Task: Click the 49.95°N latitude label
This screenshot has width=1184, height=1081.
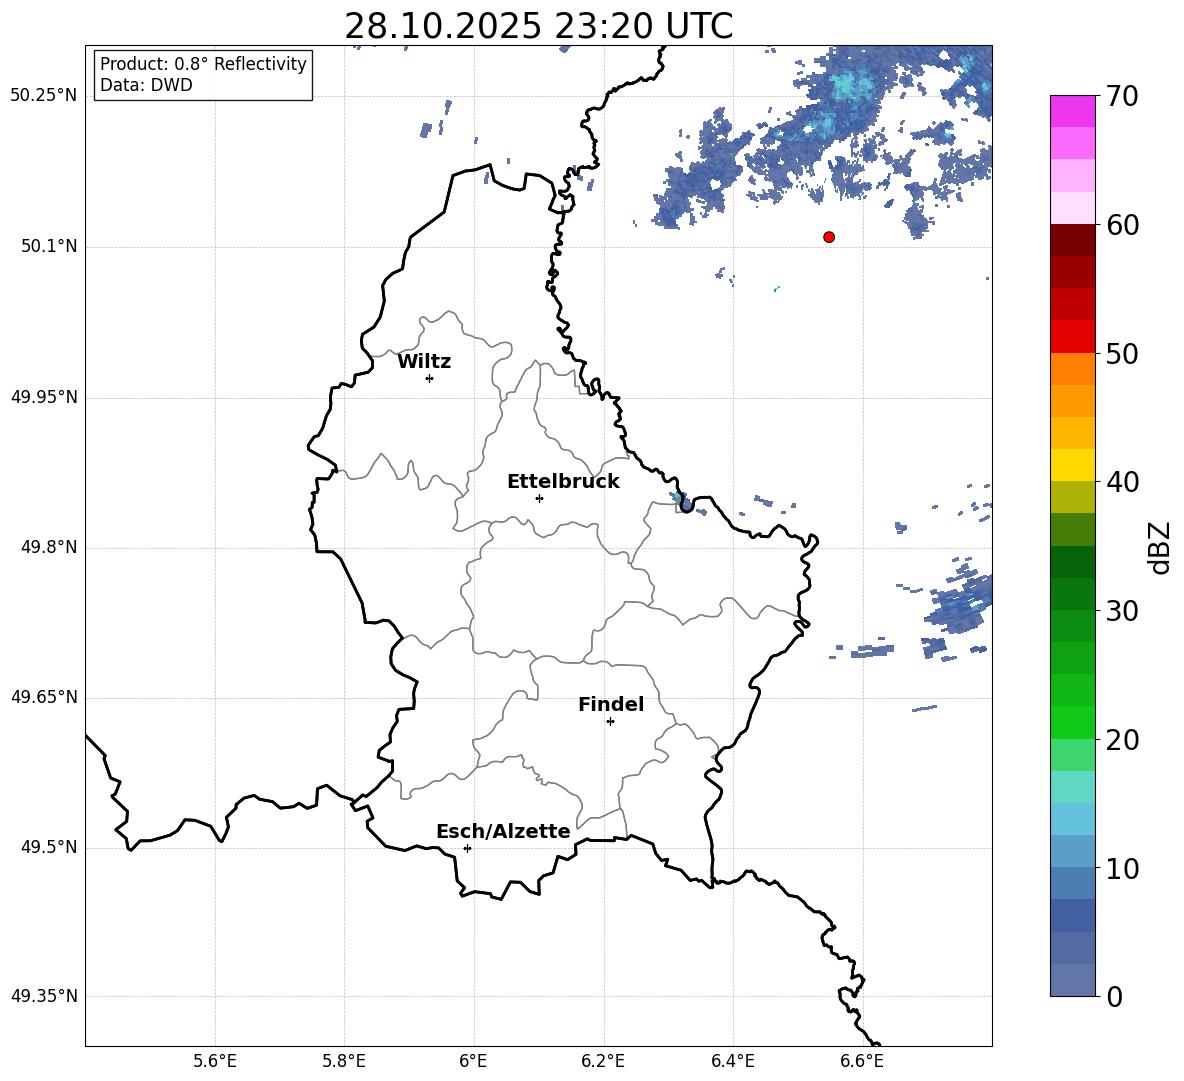Action: [x=44, y=397]
